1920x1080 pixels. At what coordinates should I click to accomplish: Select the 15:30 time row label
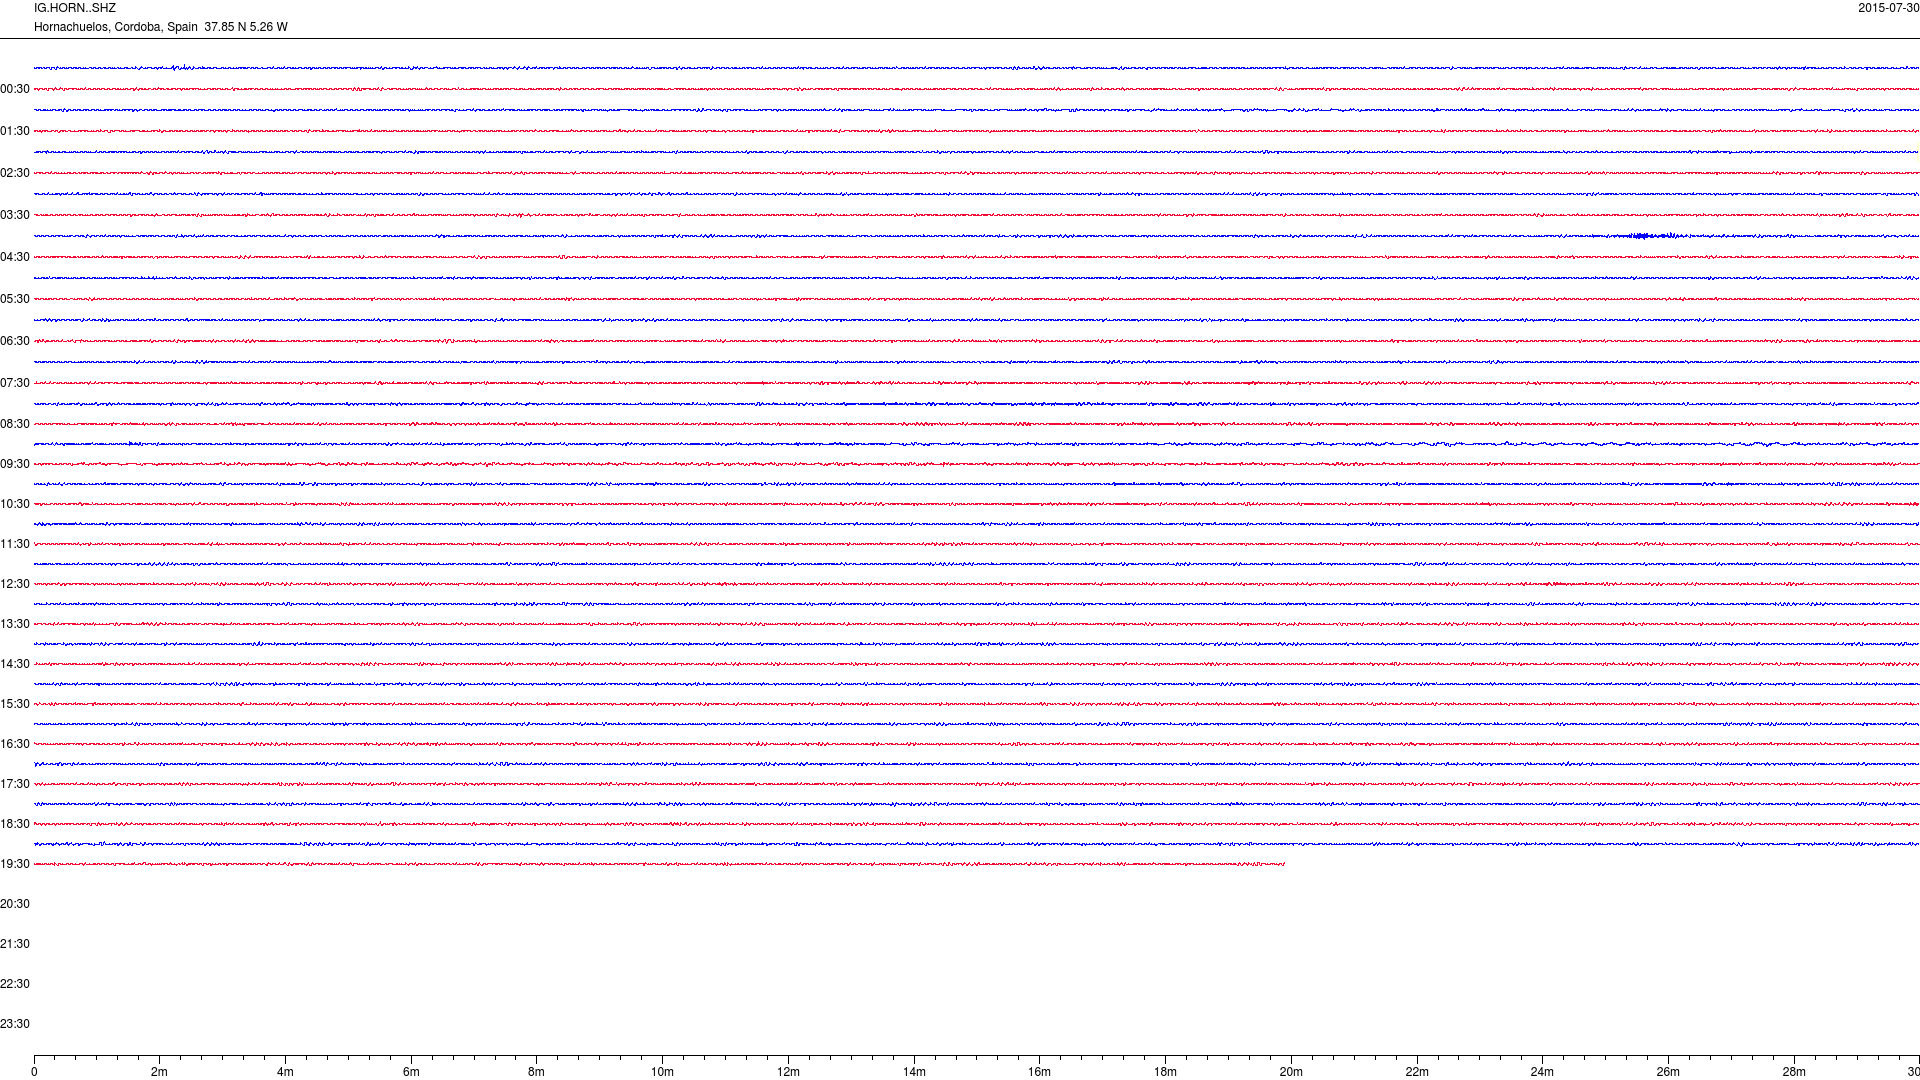(15, 704)
